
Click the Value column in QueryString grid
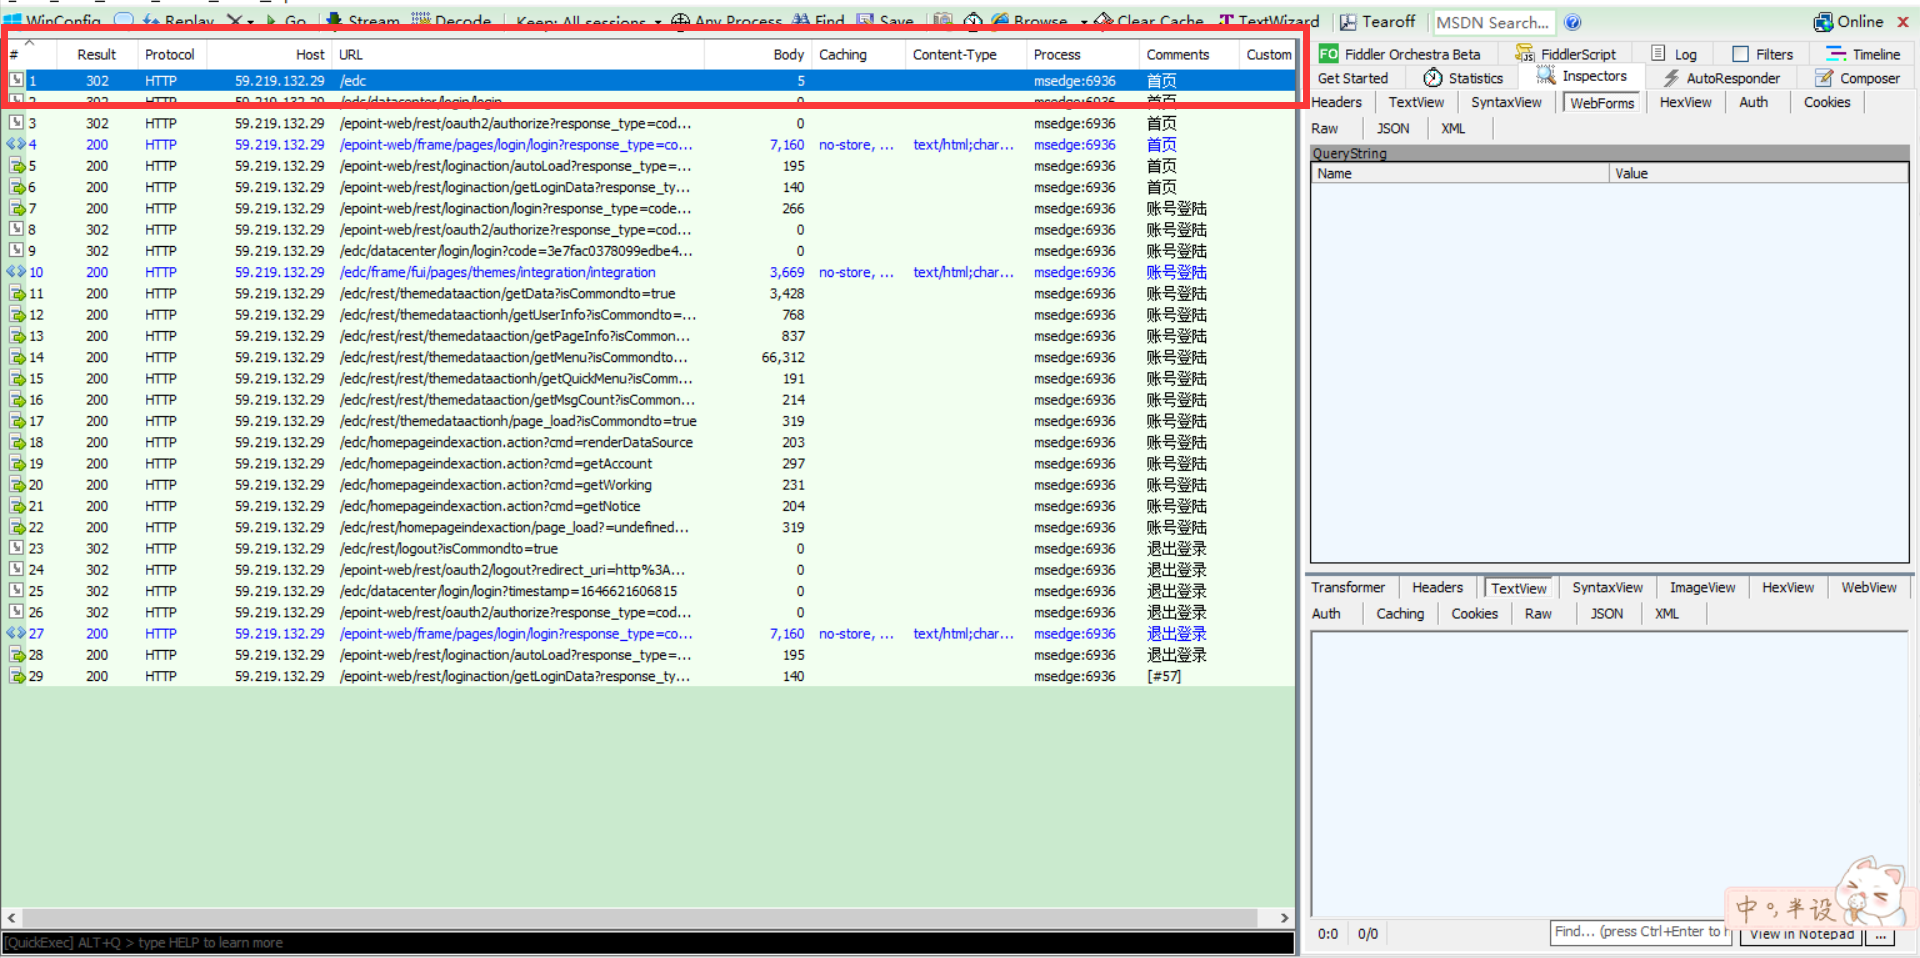pyautogui.click(x=1759, y=173)
